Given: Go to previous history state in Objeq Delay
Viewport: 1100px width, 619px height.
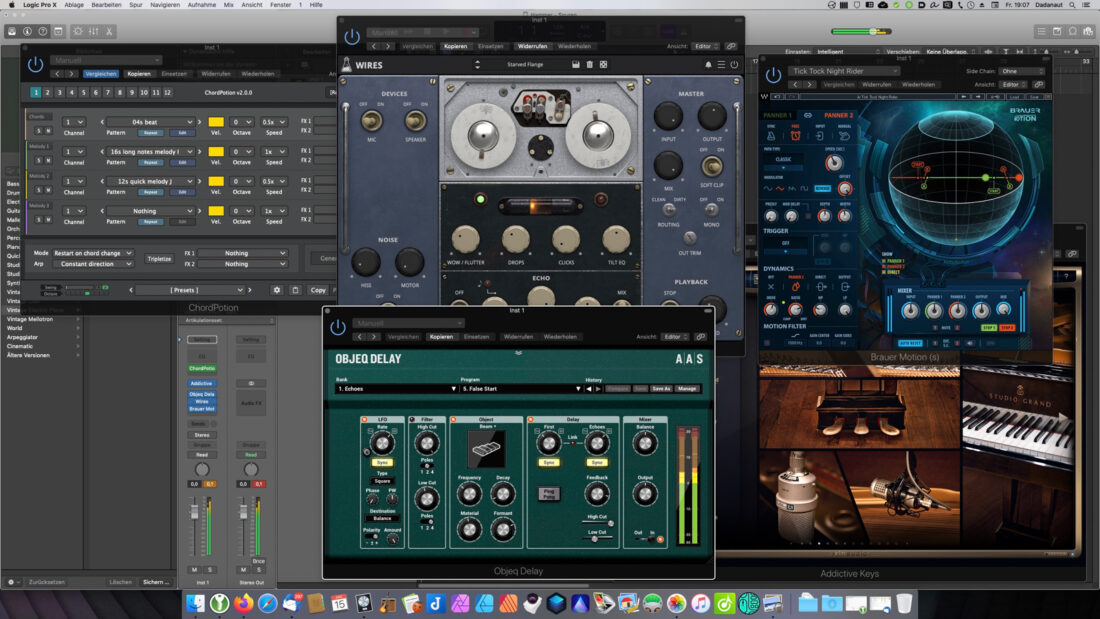Looking at the screenshot, I should [x=589, y=389].
